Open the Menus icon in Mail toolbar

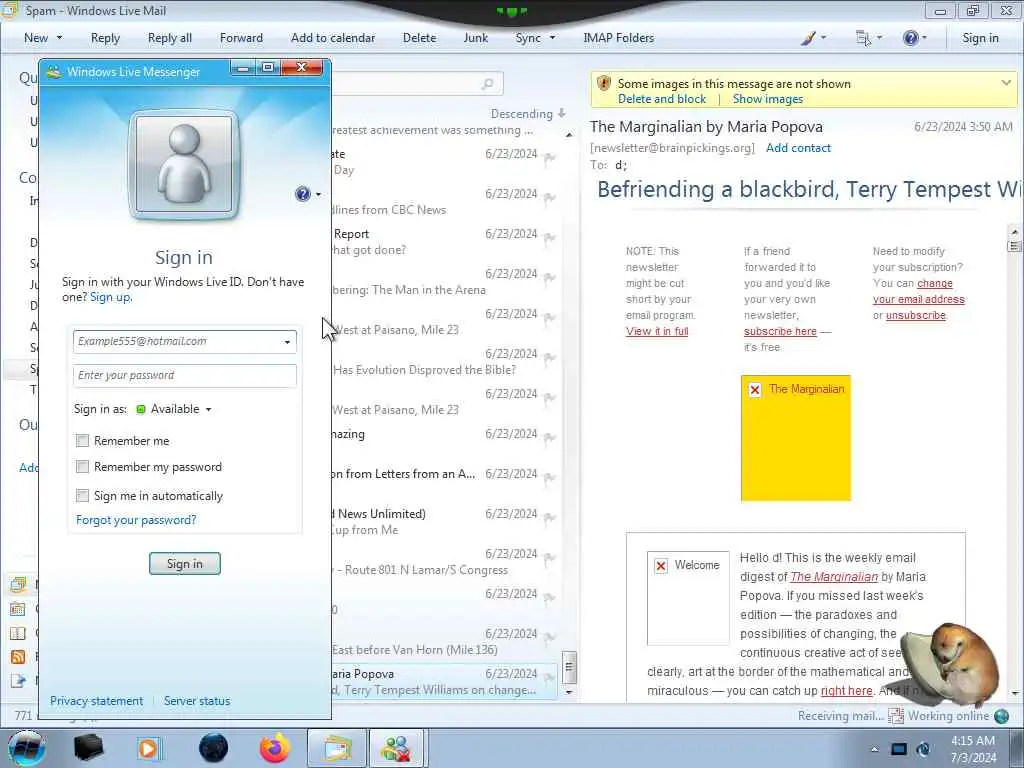pyautogui.click(x=863, y=38)
